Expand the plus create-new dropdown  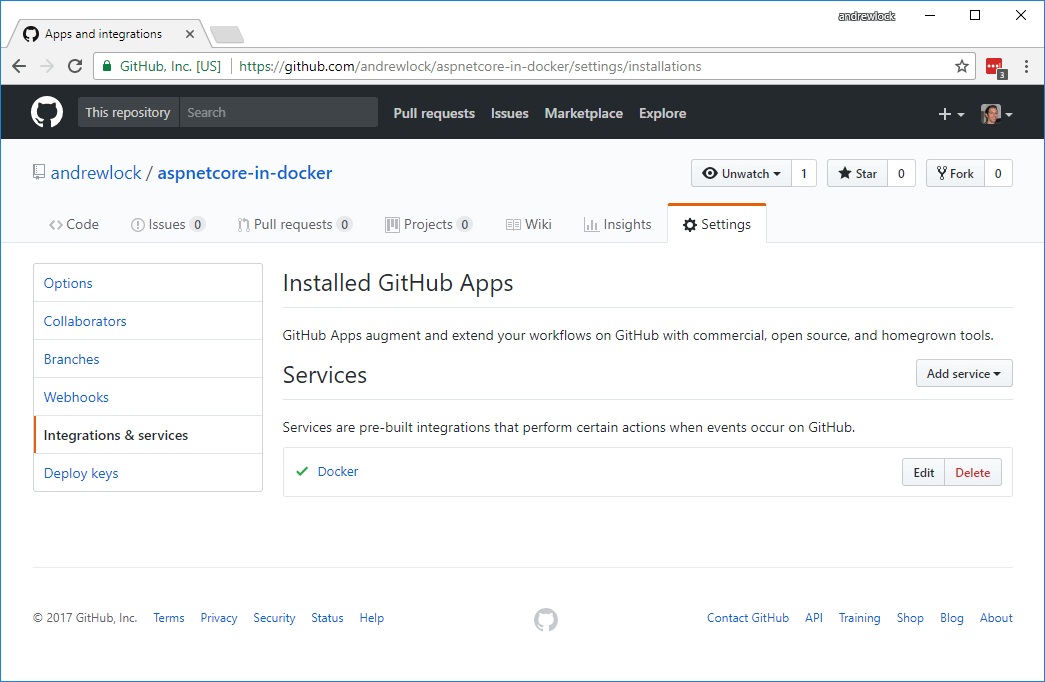click(x=951, y=114)
